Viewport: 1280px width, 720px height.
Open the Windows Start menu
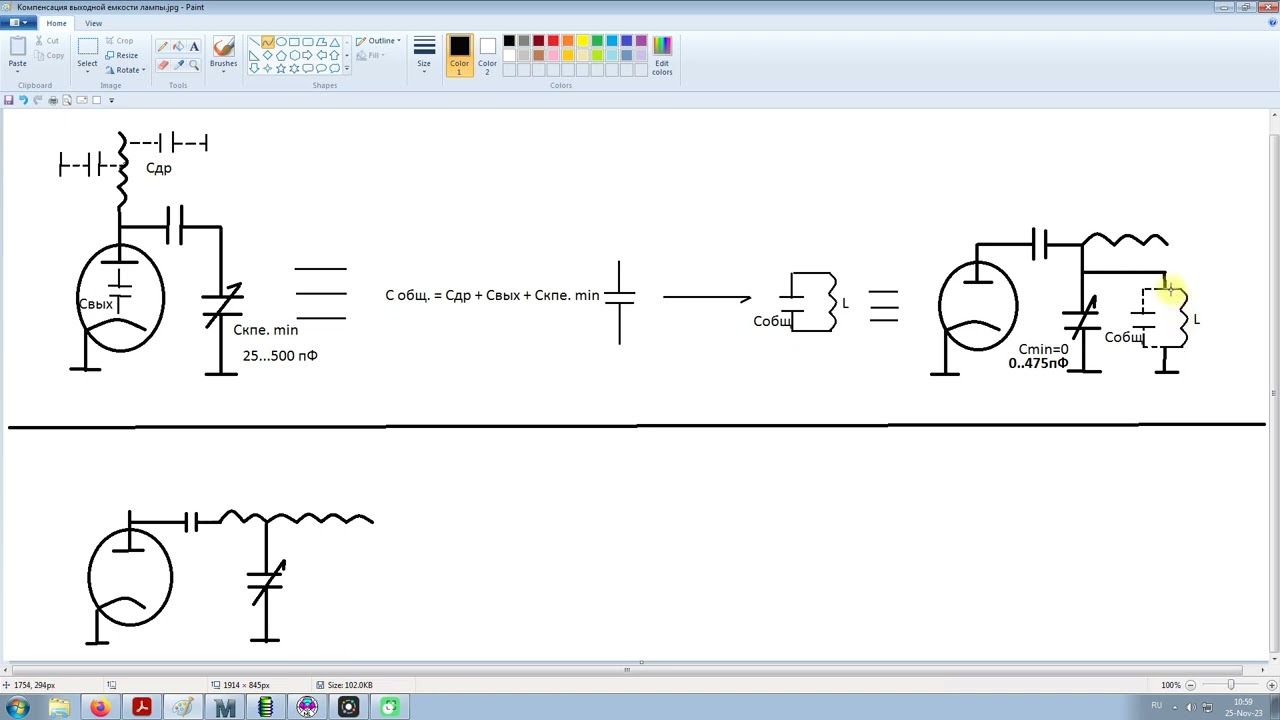click(18, 707)
